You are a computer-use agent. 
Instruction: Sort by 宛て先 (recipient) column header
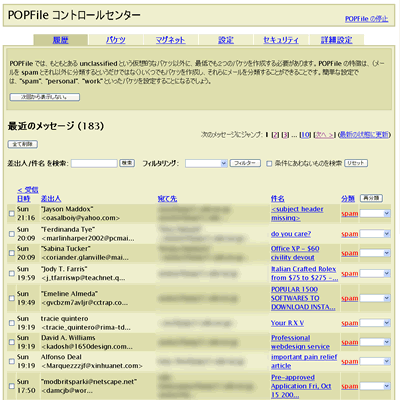point(167,199)
